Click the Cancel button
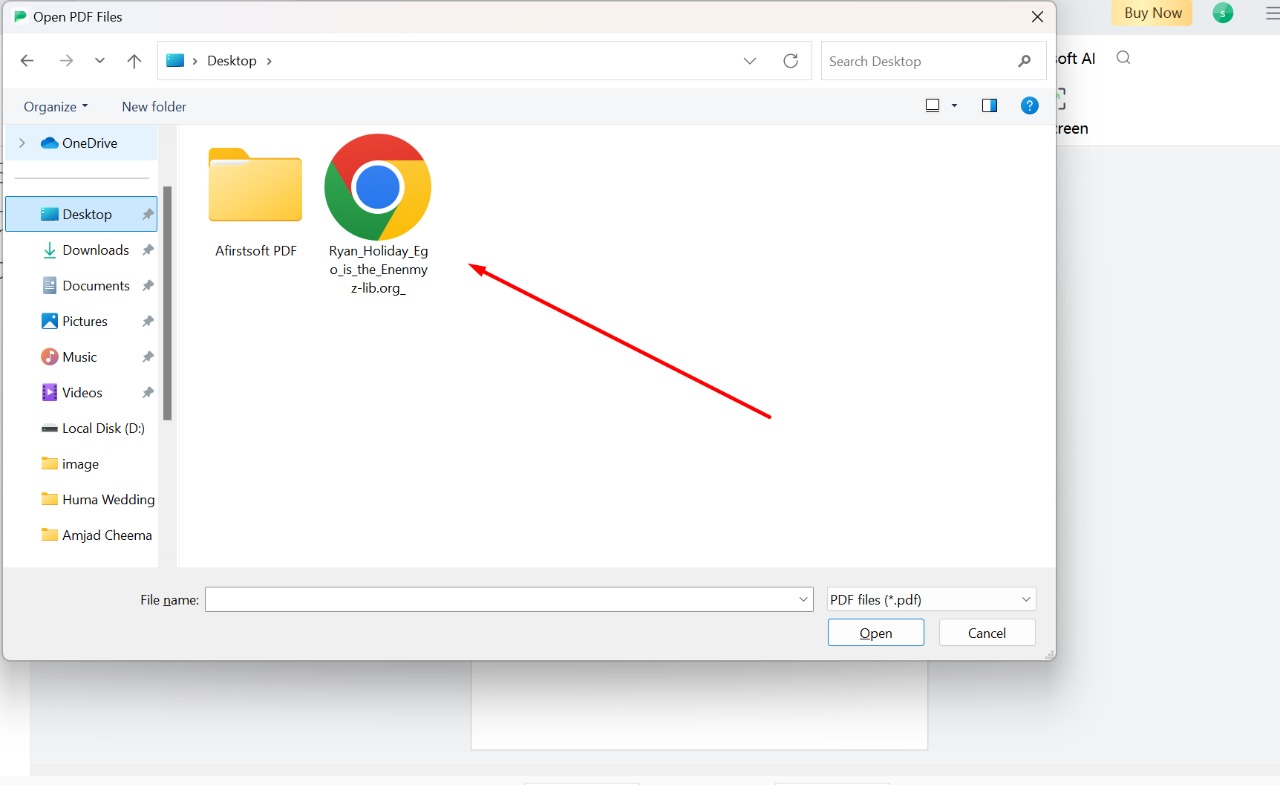1280x785 pixels. tap(987, 633)
